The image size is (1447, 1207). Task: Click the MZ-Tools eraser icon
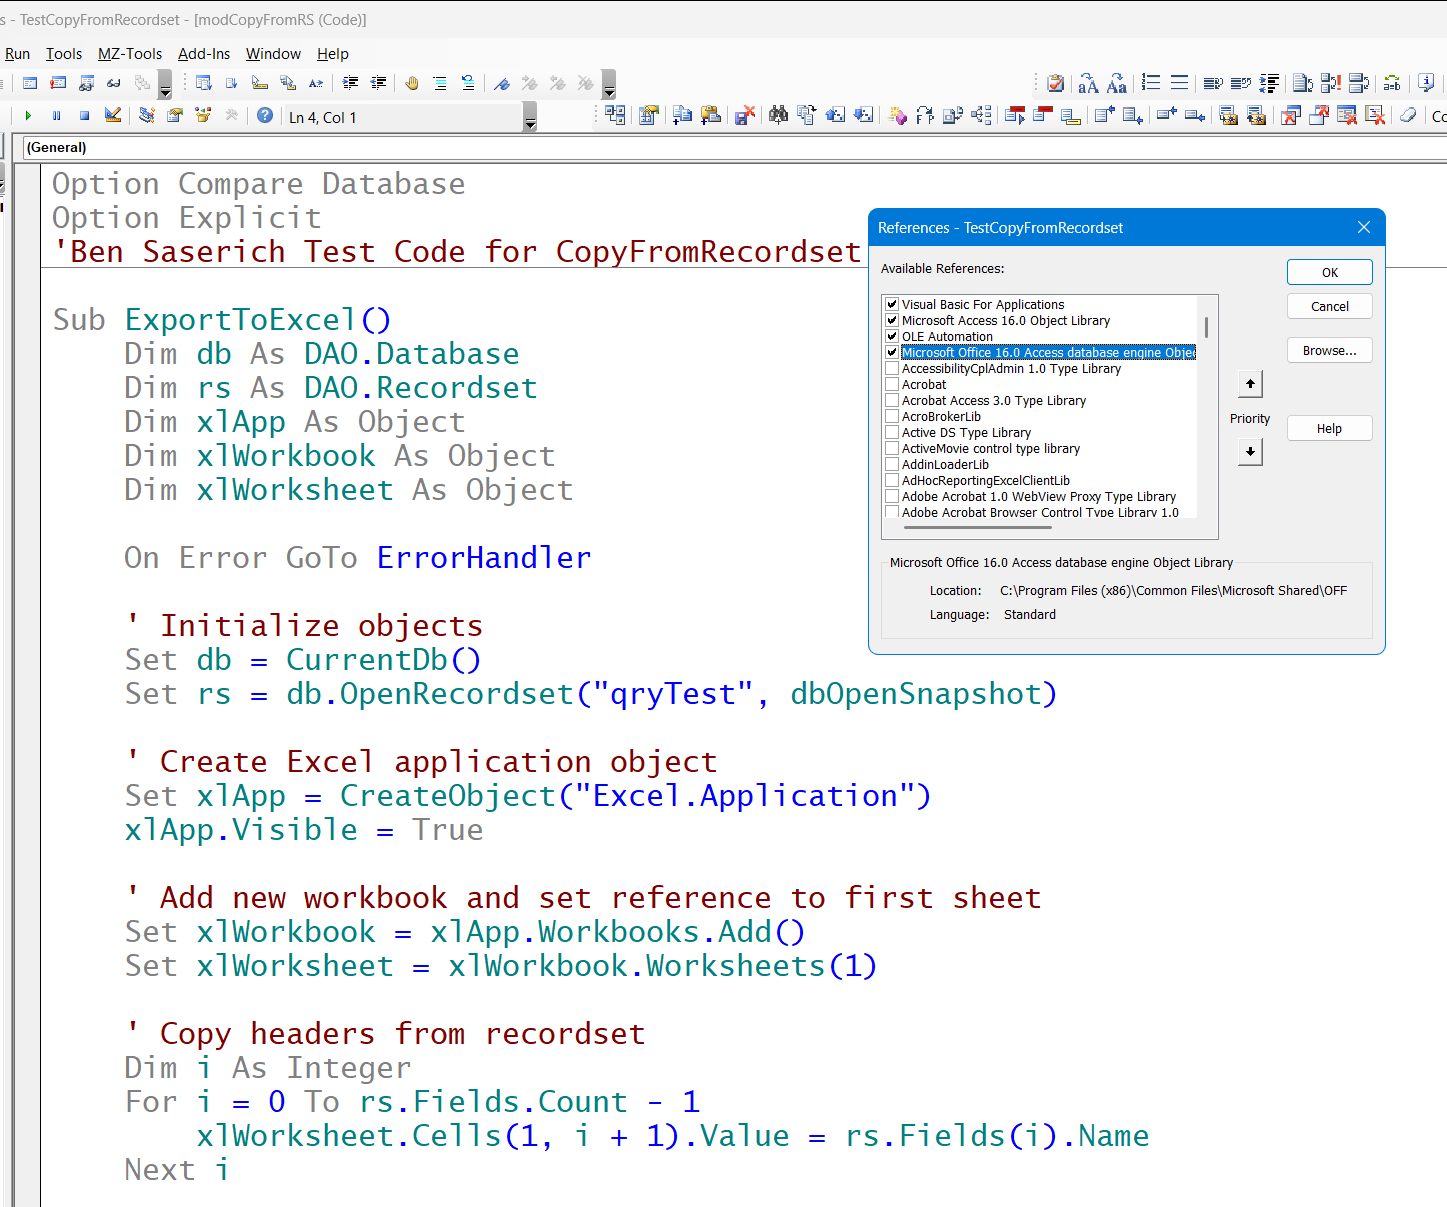[1408, 115]
